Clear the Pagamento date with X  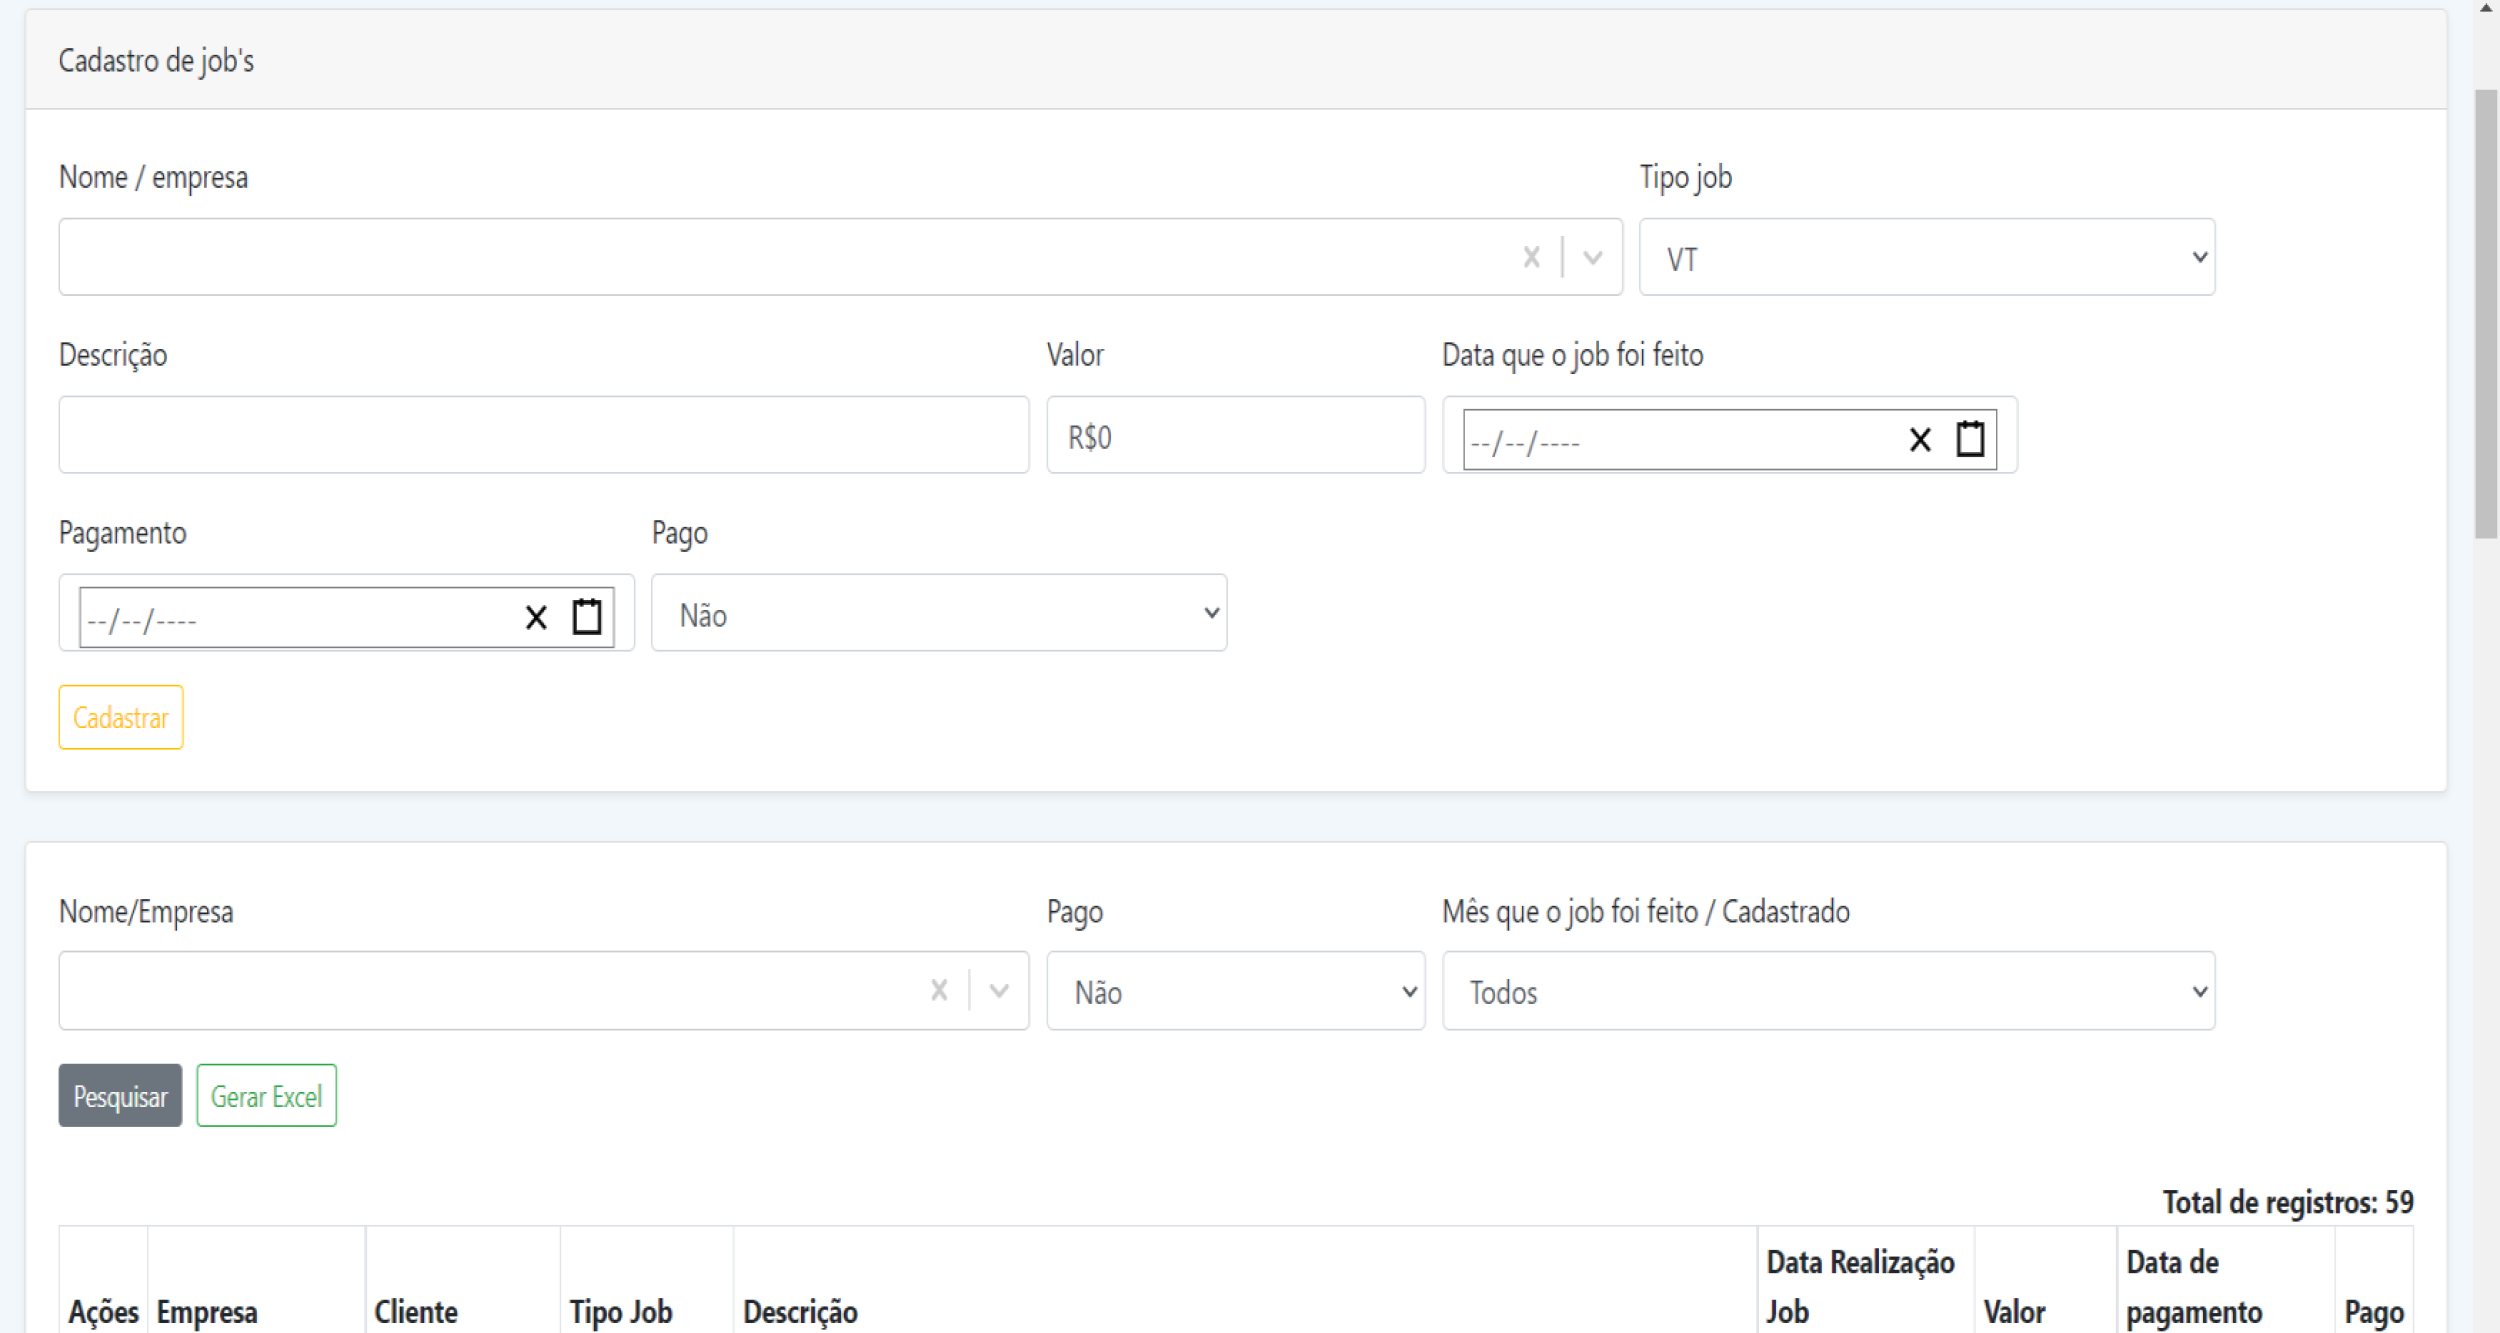pyautogui.click(x=536, y=618)
